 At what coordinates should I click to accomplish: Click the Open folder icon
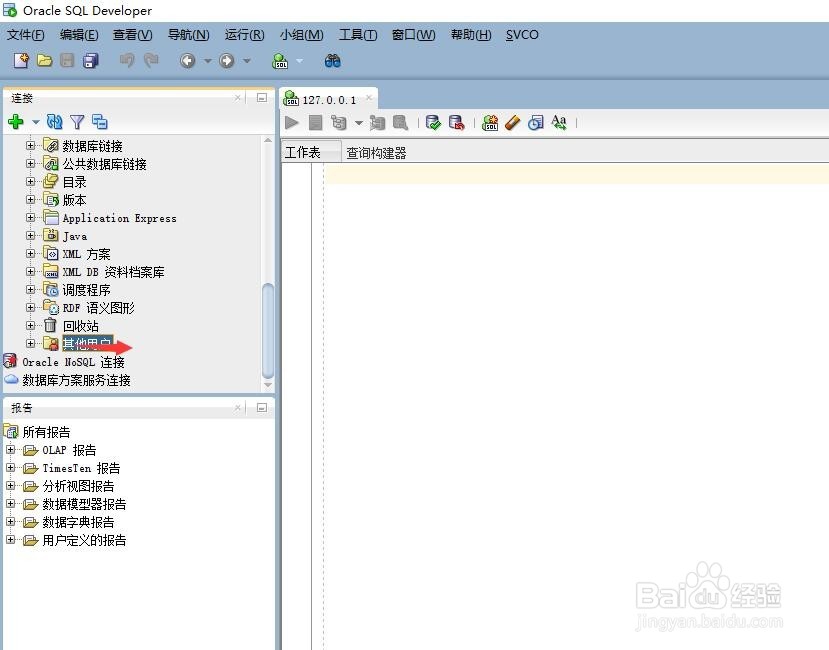click(x=44, y=61)
